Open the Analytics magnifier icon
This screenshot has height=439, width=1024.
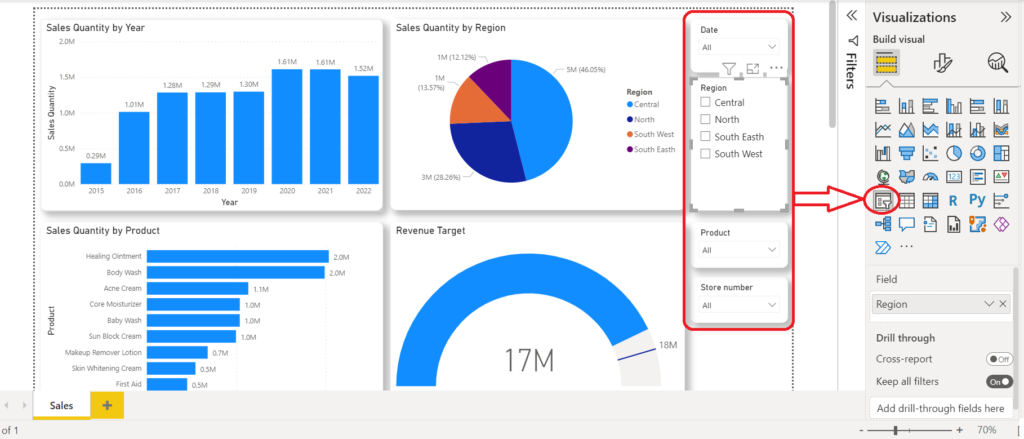coord(997,65)
